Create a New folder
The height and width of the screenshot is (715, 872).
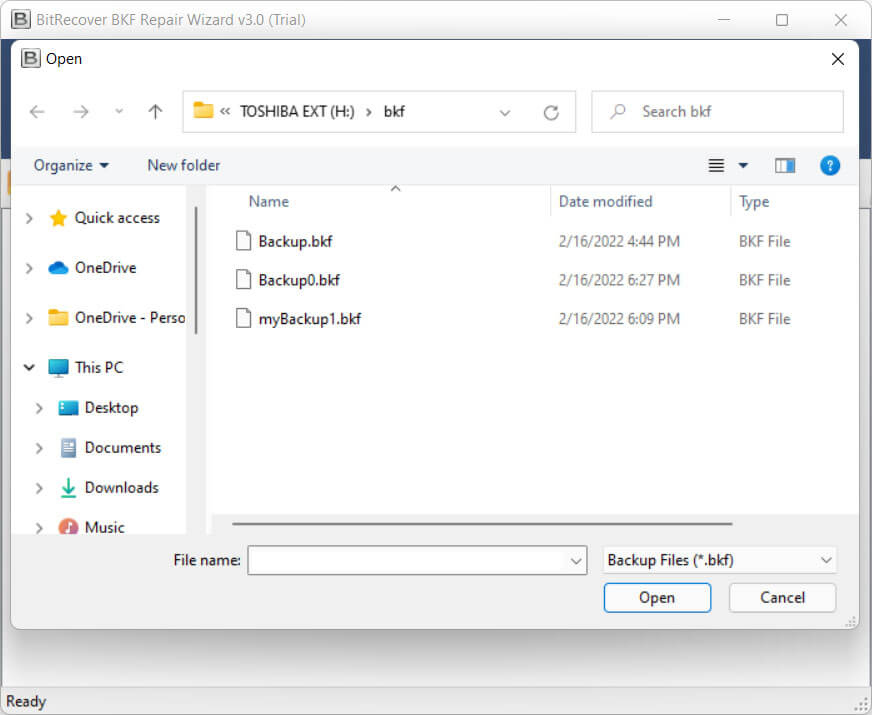184,166
